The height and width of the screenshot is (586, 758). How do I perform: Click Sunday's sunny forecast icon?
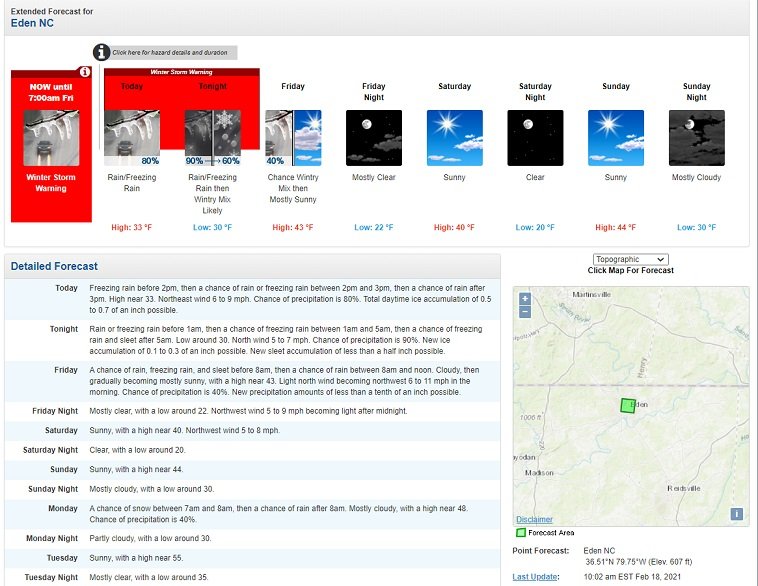(x=616, y=138)
